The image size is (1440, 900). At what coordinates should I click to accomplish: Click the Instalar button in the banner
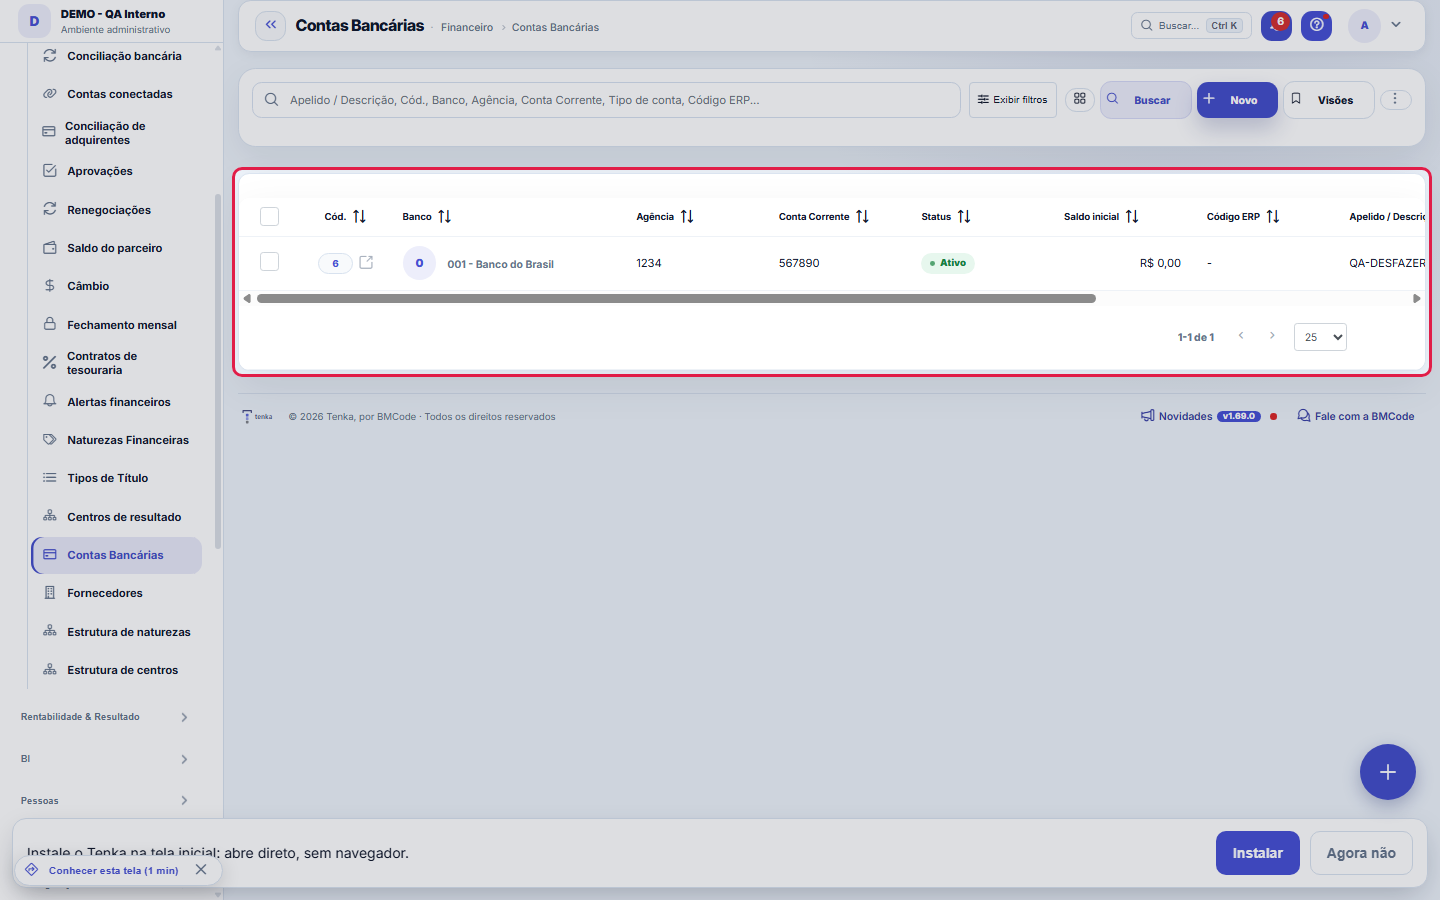[x=1258, y=853]
